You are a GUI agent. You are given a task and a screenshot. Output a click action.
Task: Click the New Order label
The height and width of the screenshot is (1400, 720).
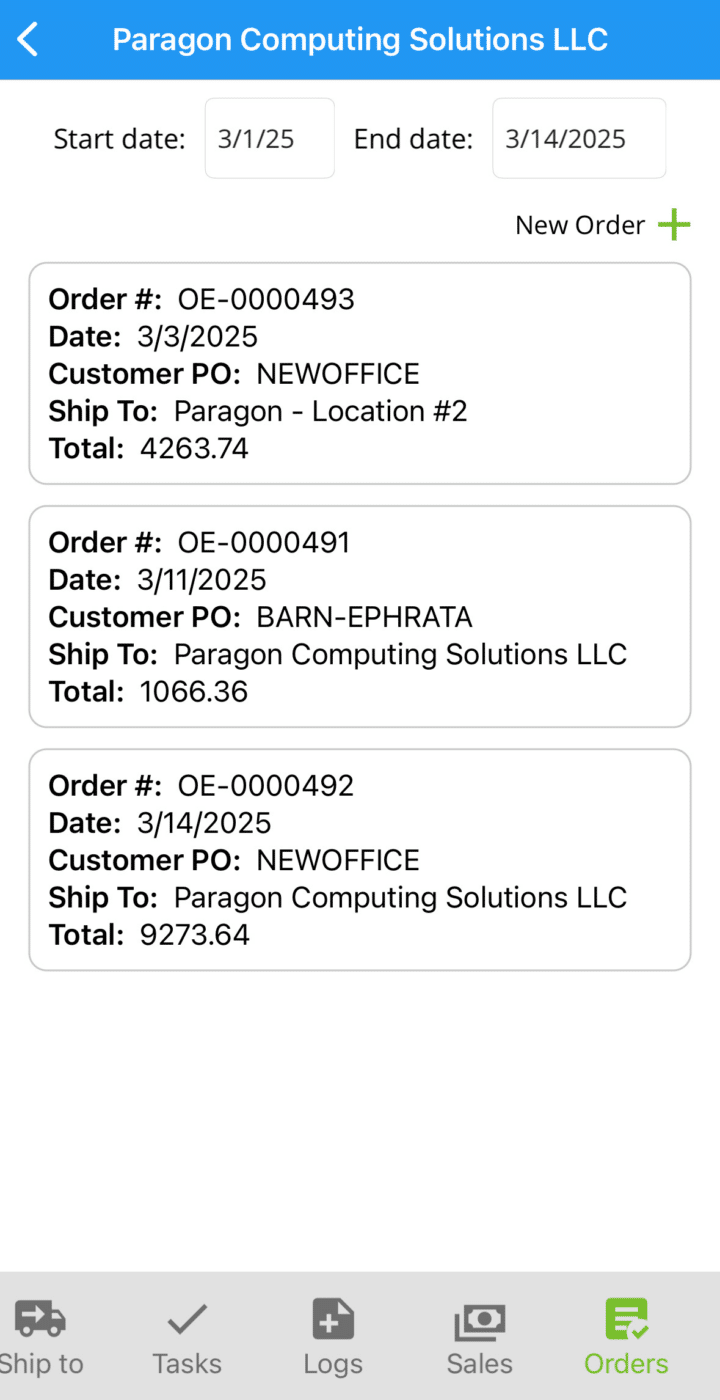click(580, 225)
